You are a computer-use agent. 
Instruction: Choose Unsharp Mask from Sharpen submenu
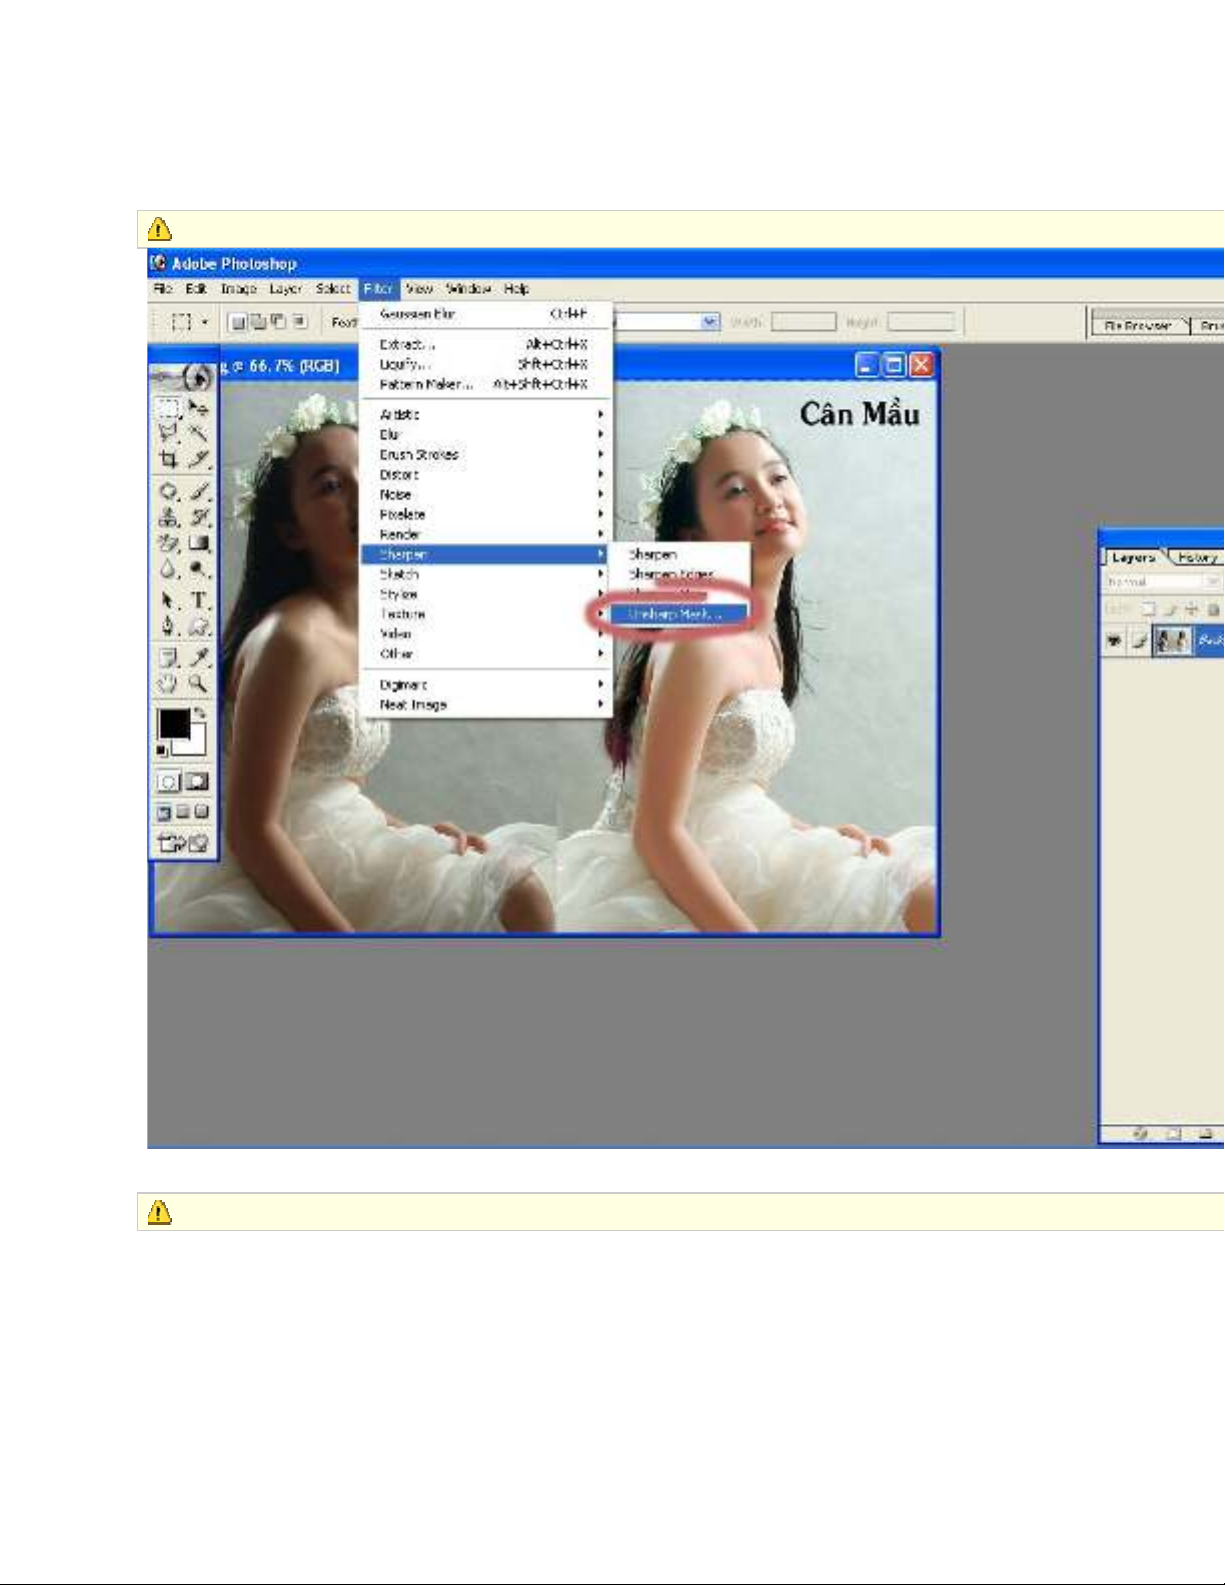click(x=674, y=614)
